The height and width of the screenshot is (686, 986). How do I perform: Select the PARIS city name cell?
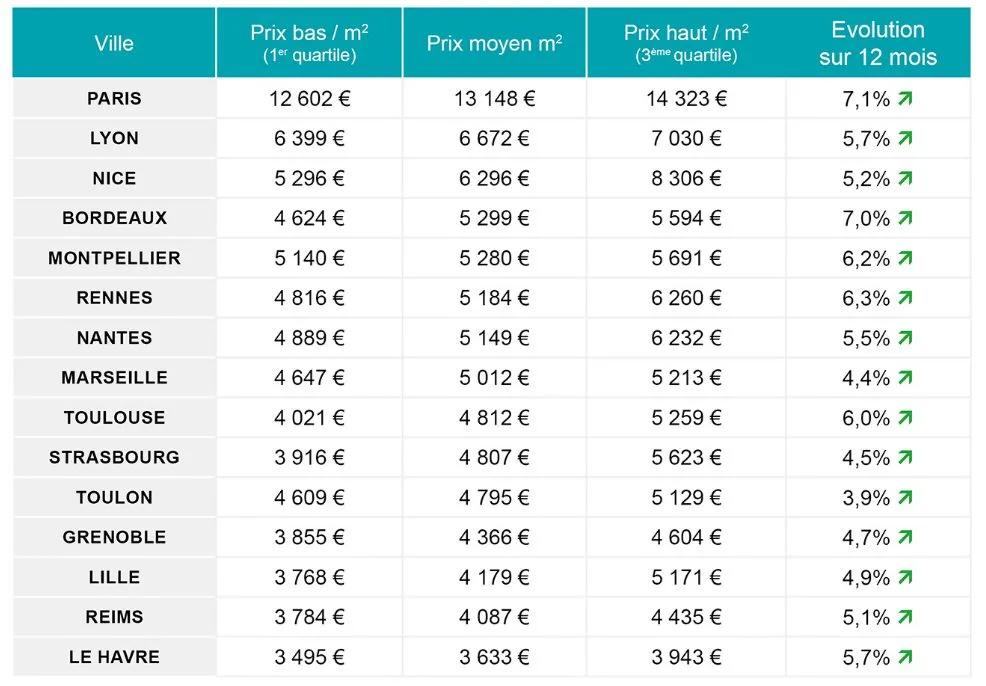pos(114,98)
